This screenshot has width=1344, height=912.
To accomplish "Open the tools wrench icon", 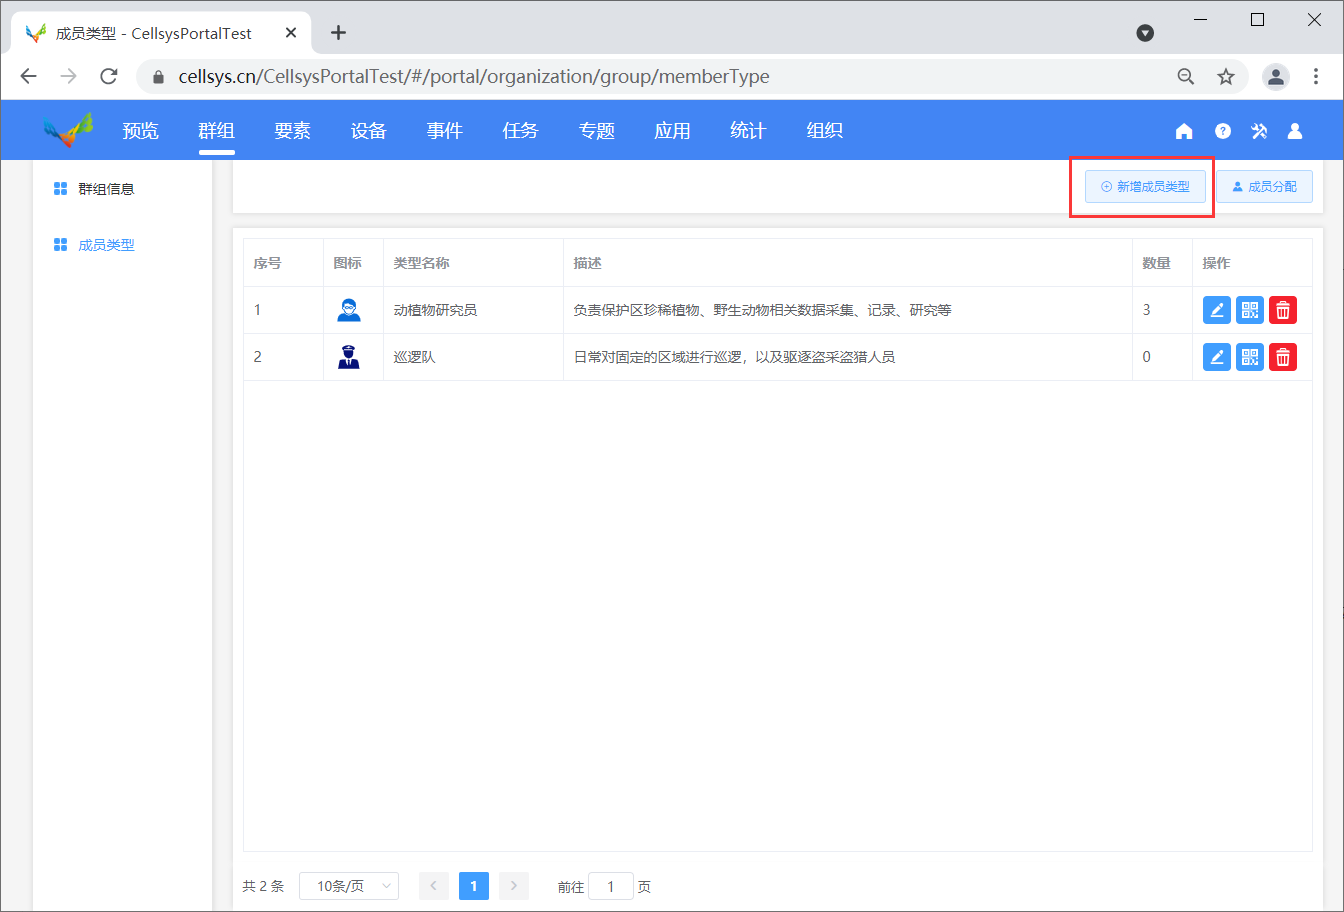I will point(1259,131).
